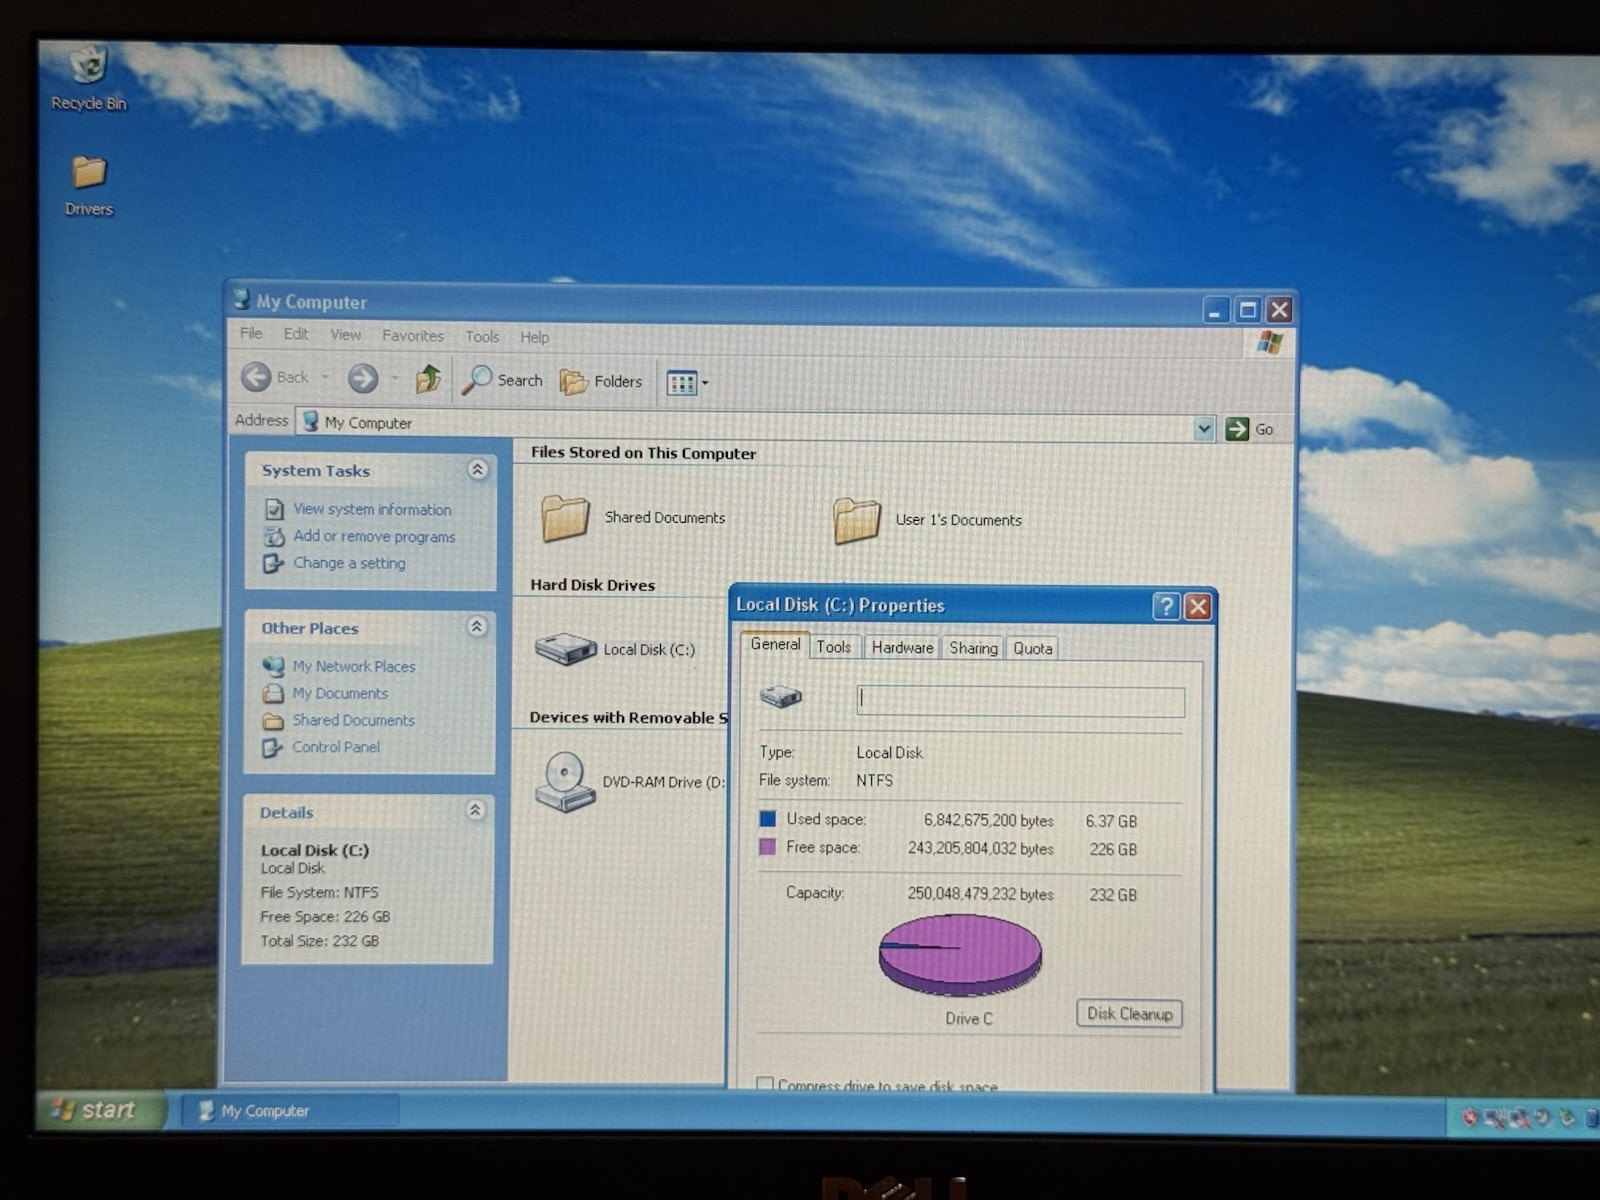Open the Control Panel link
This screenshot has height=1200, width=1600.
[x=336, y=747]
